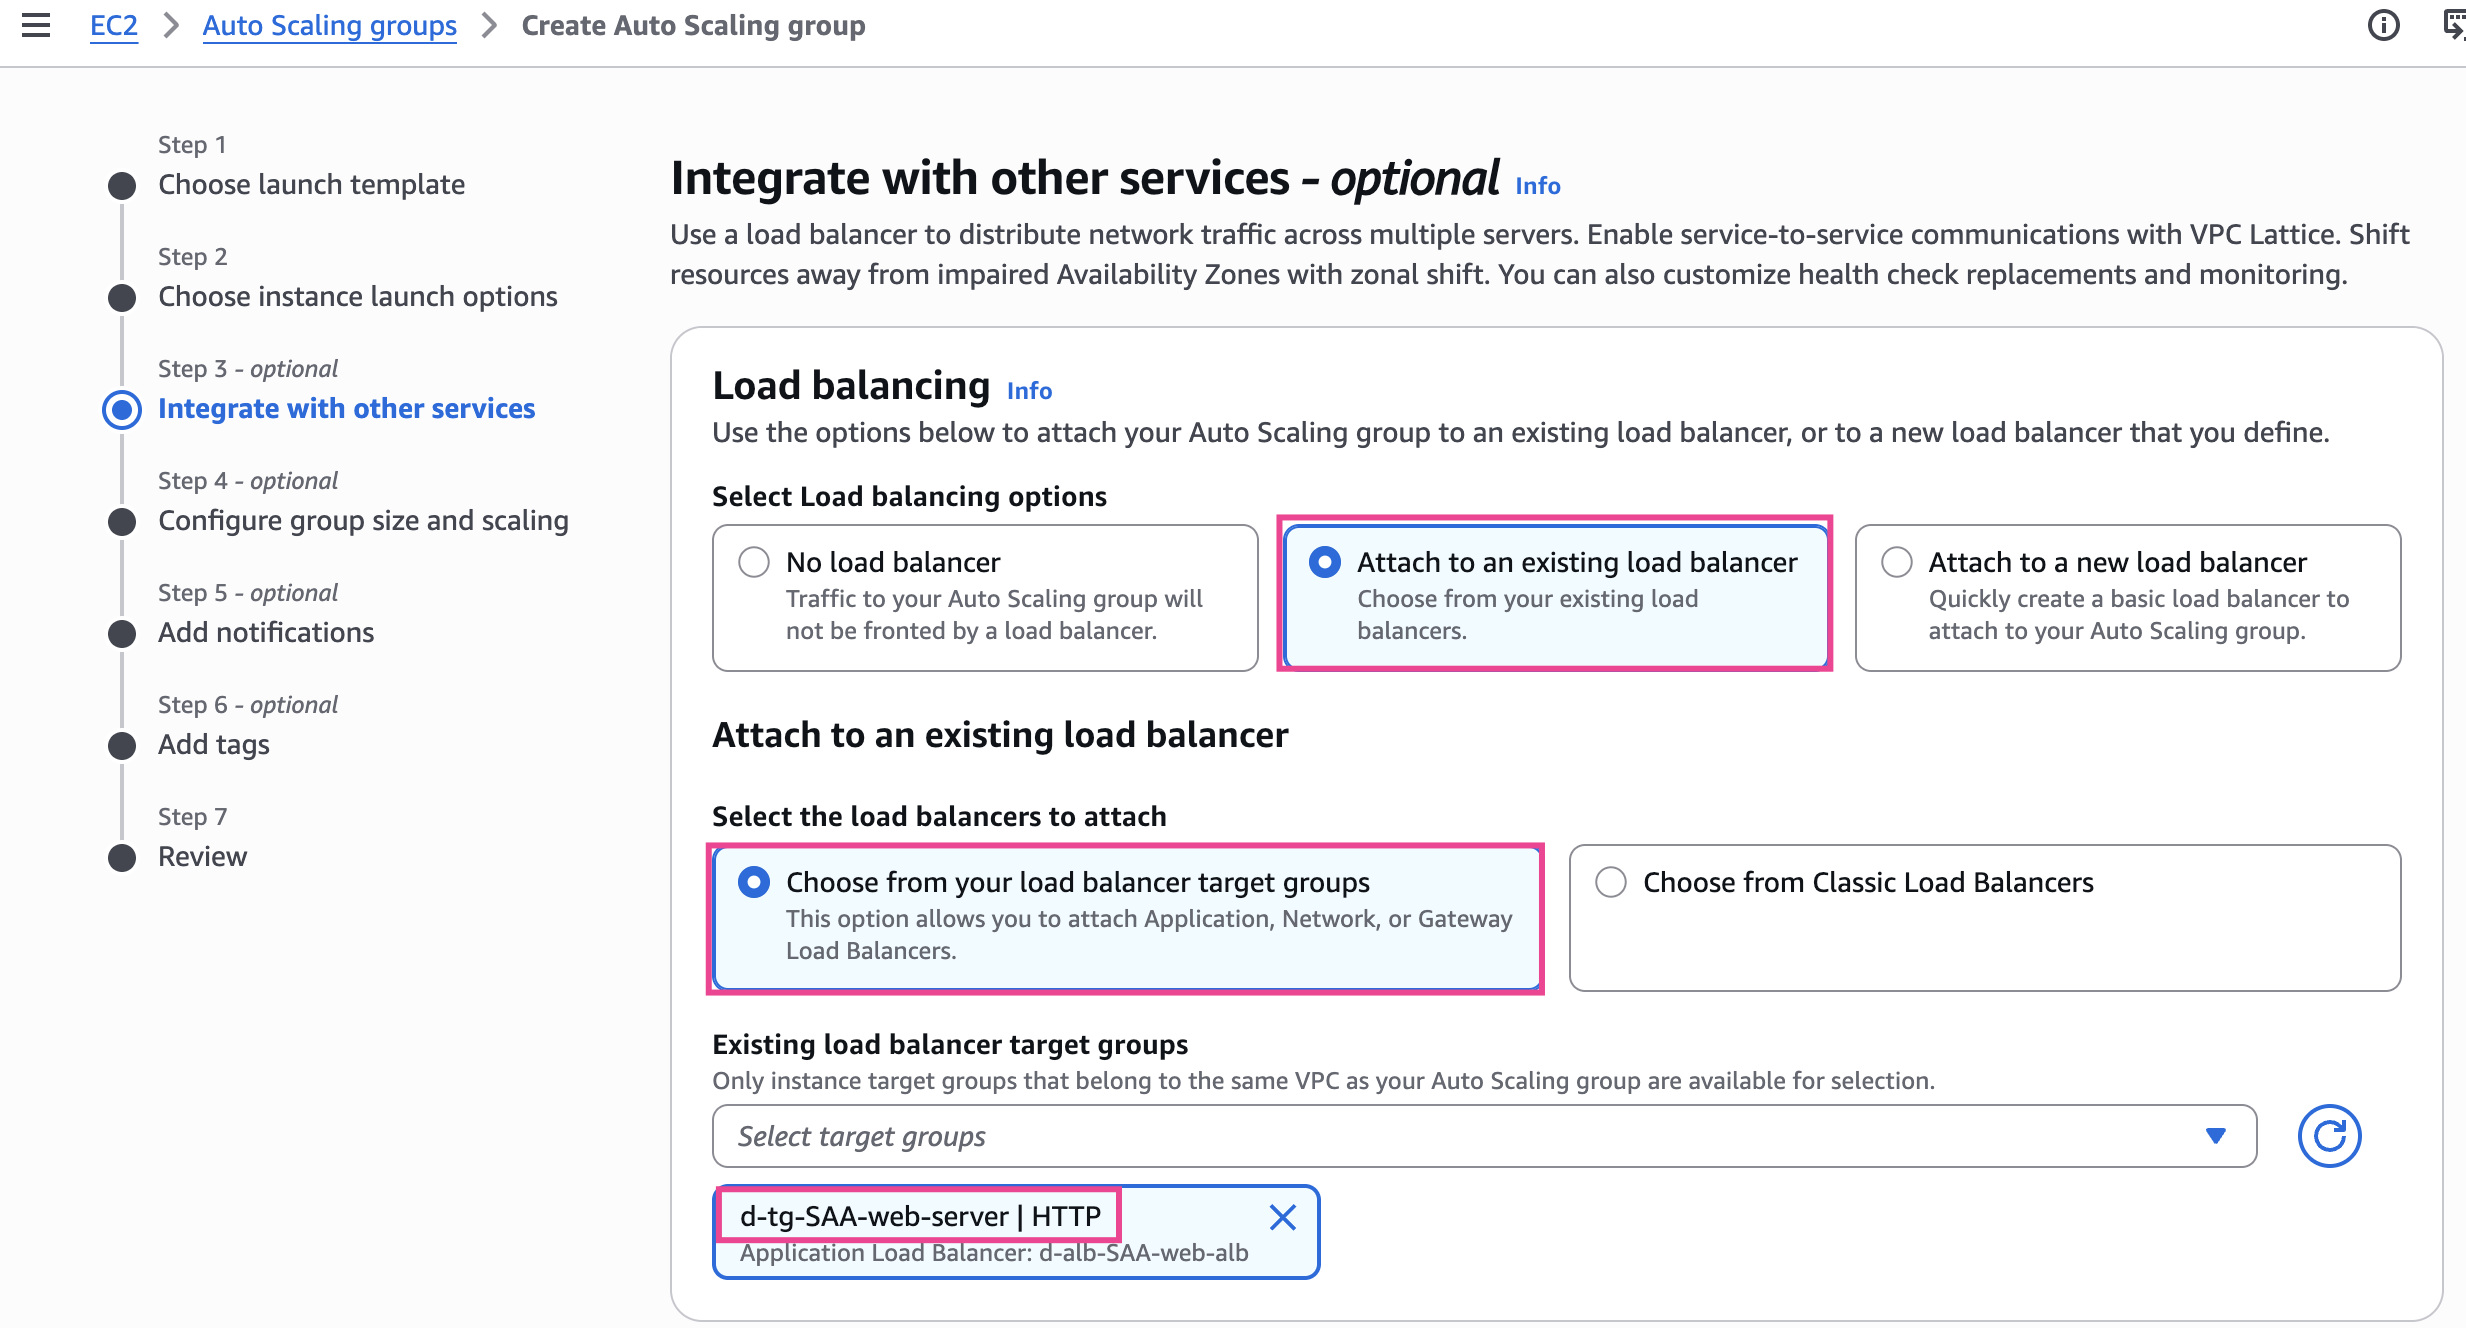Go to the EC2 breadcrumb link

pos(113,25)
